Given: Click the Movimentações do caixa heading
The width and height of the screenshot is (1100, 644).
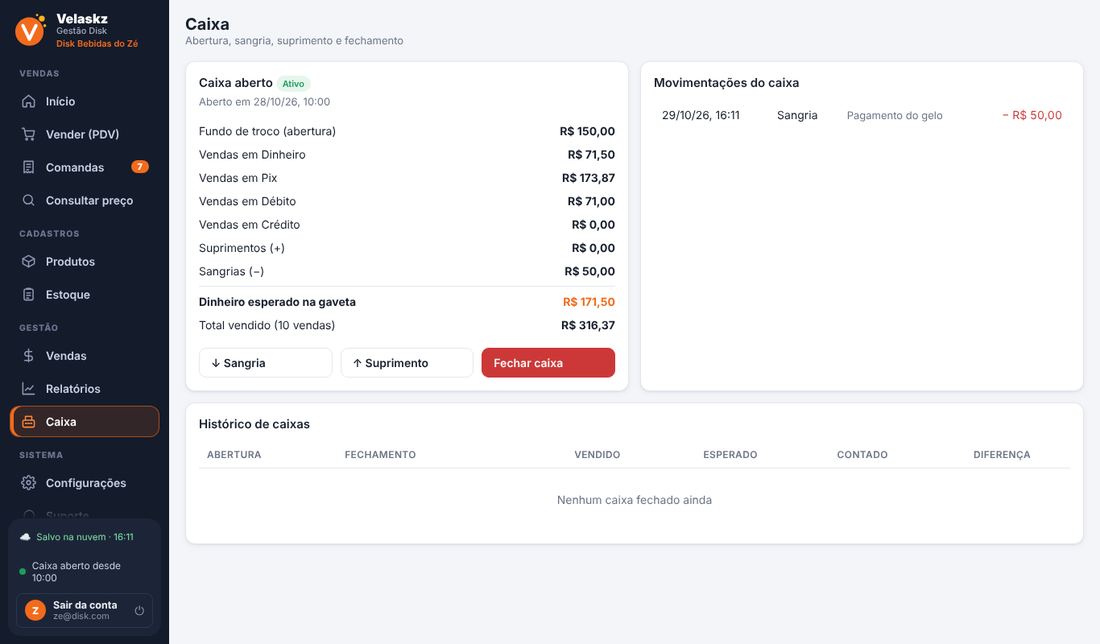Looking at the screenshot, I should tap(726, 83).
